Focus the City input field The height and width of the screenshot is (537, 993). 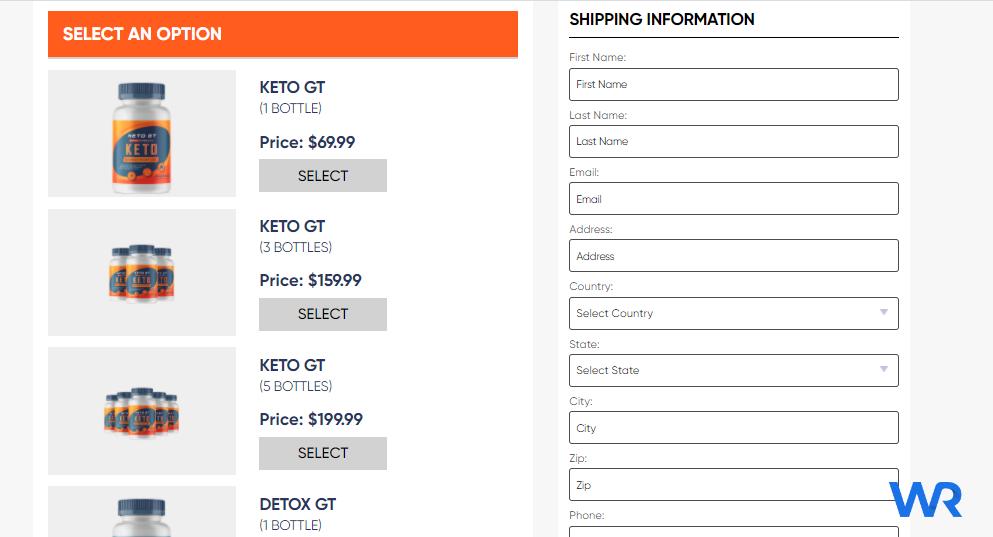[x=733, y=427]
